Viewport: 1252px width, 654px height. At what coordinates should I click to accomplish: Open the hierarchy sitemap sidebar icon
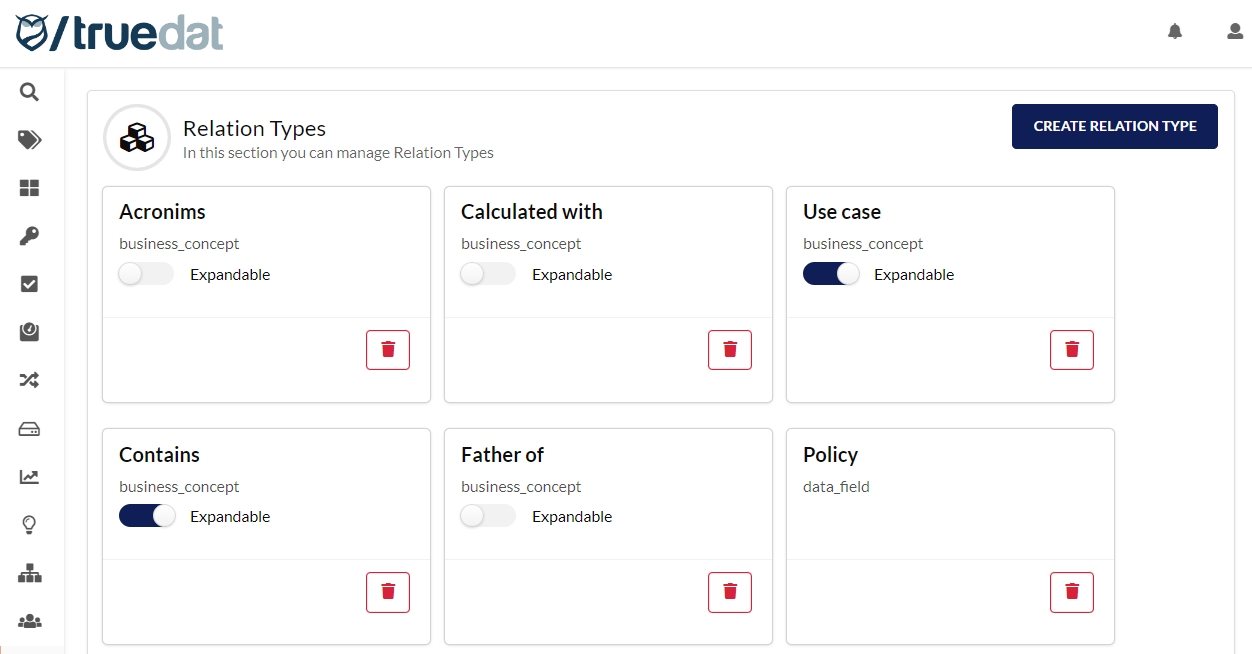[x=29, y=573]
